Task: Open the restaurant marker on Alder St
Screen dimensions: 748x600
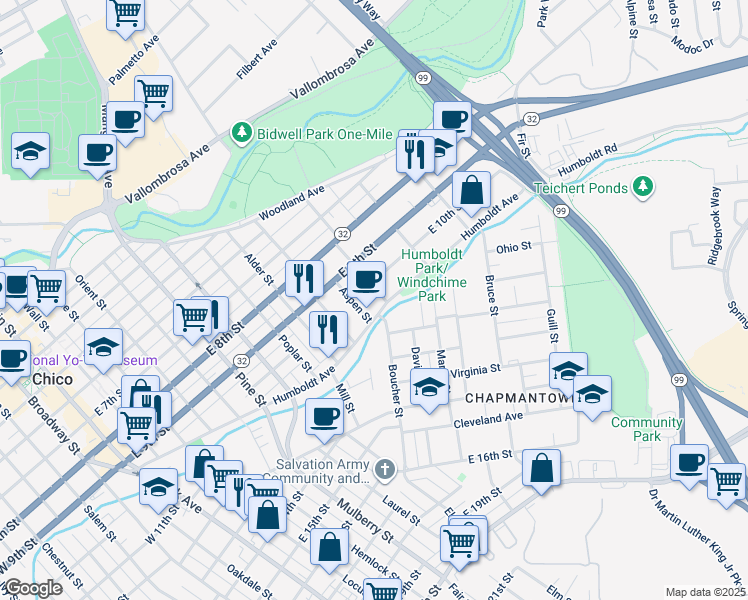Action: [x=304, y=277]
